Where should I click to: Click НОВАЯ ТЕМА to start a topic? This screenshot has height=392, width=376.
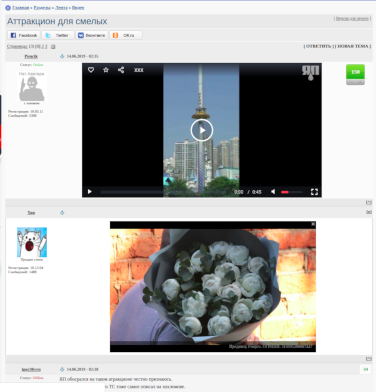[x=353, y=46]
